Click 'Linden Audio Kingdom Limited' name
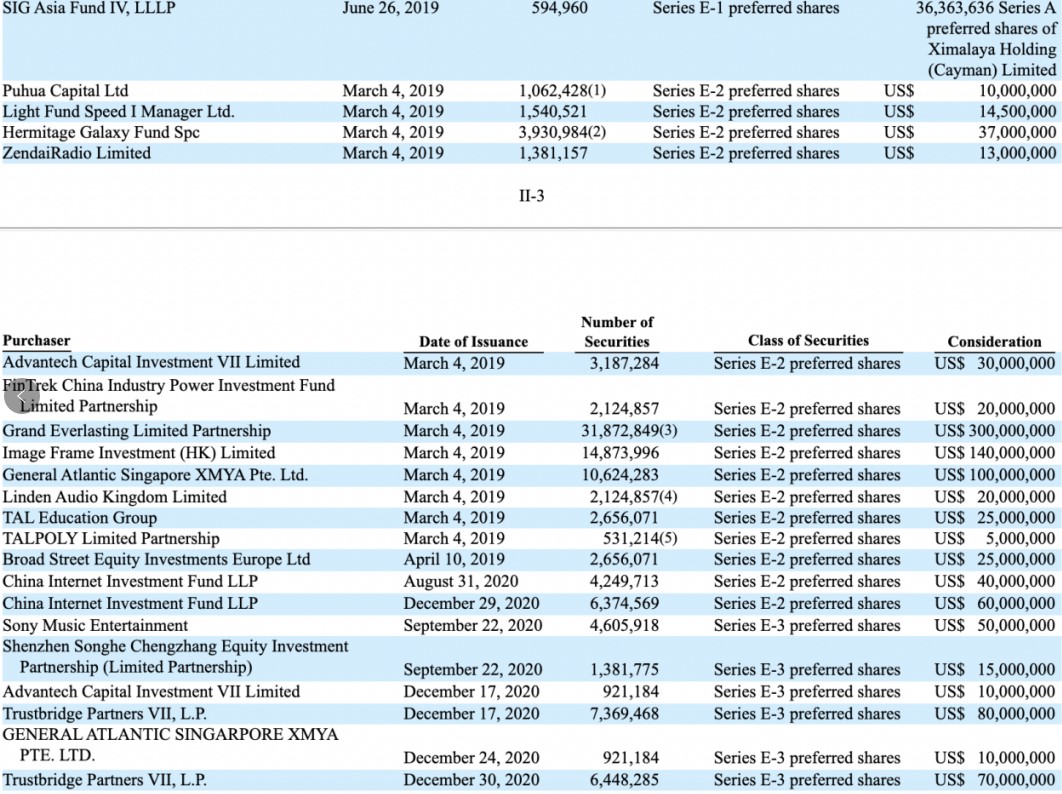Image resolution: width=1062 pixels, height=794 pixels. pyautogui.click(x=114, y=497)
